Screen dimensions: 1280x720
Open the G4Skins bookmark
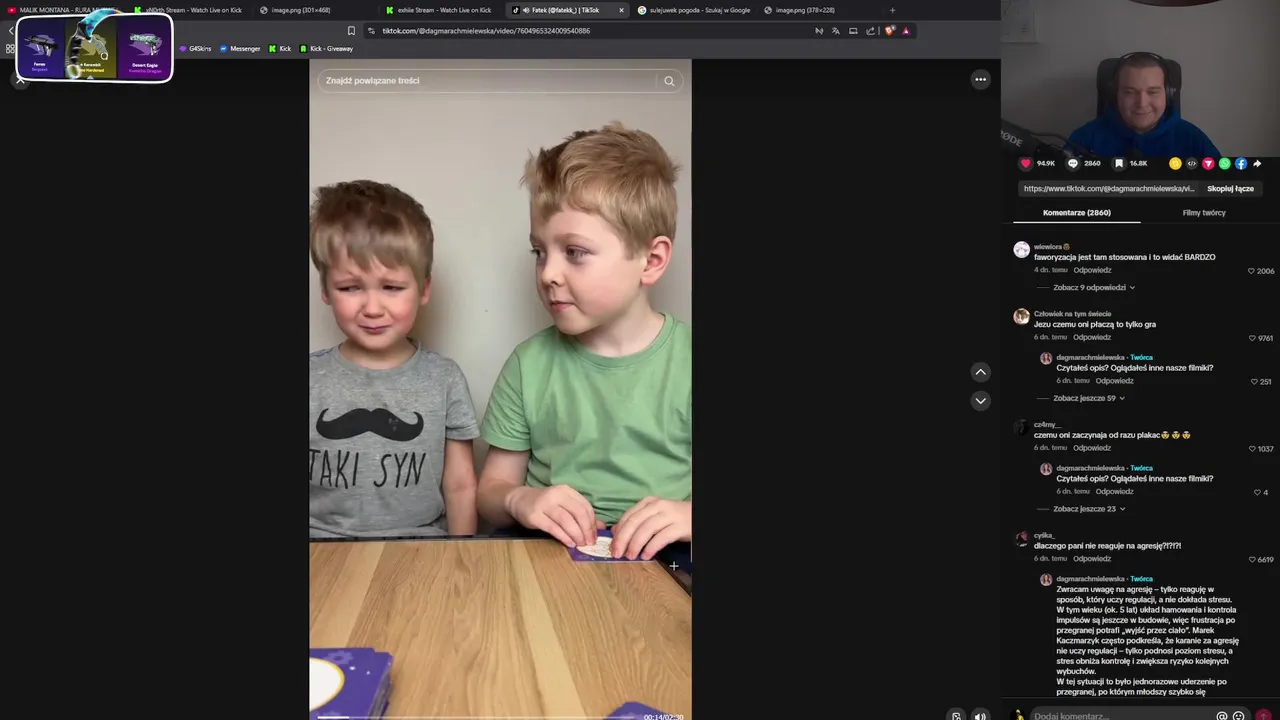tap(195, 48)
